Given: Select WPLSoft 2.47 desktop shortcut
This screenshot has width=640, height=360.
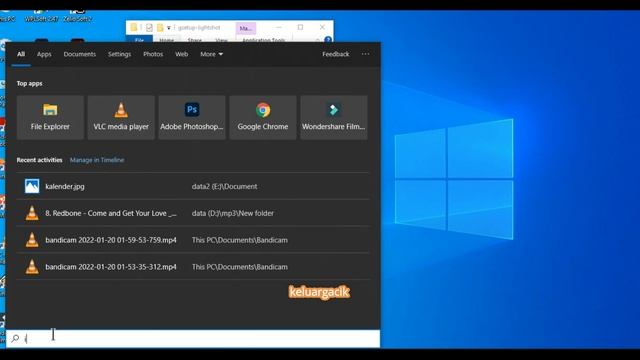Looking at the screenshot, I should (x=41, y=16).
